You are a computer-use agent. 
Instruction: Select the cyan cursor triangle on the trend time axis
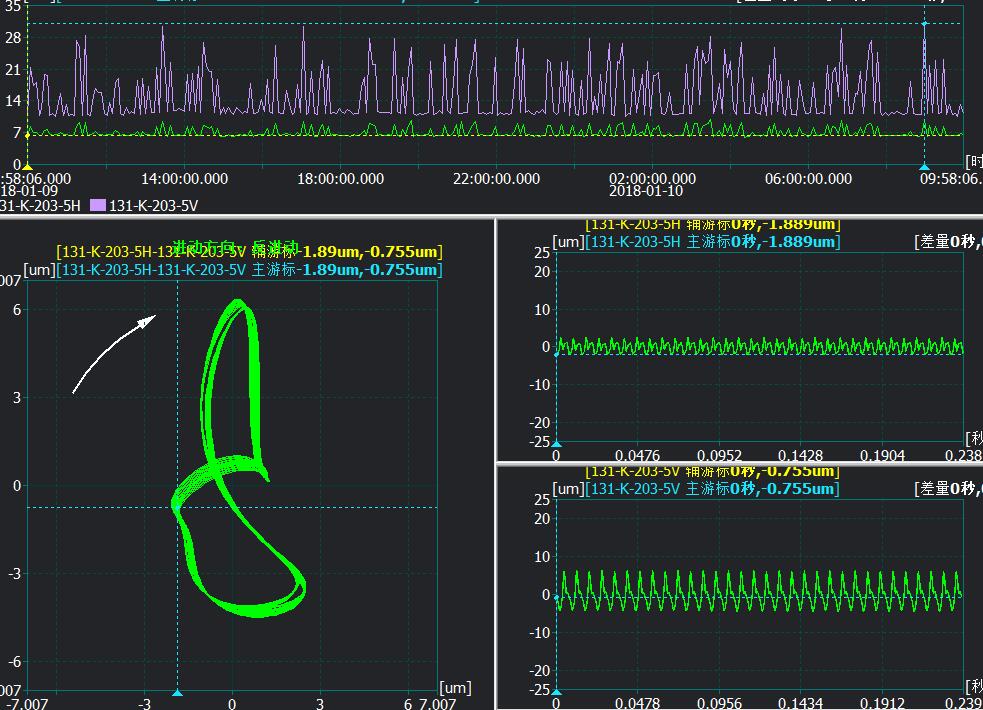924,166
